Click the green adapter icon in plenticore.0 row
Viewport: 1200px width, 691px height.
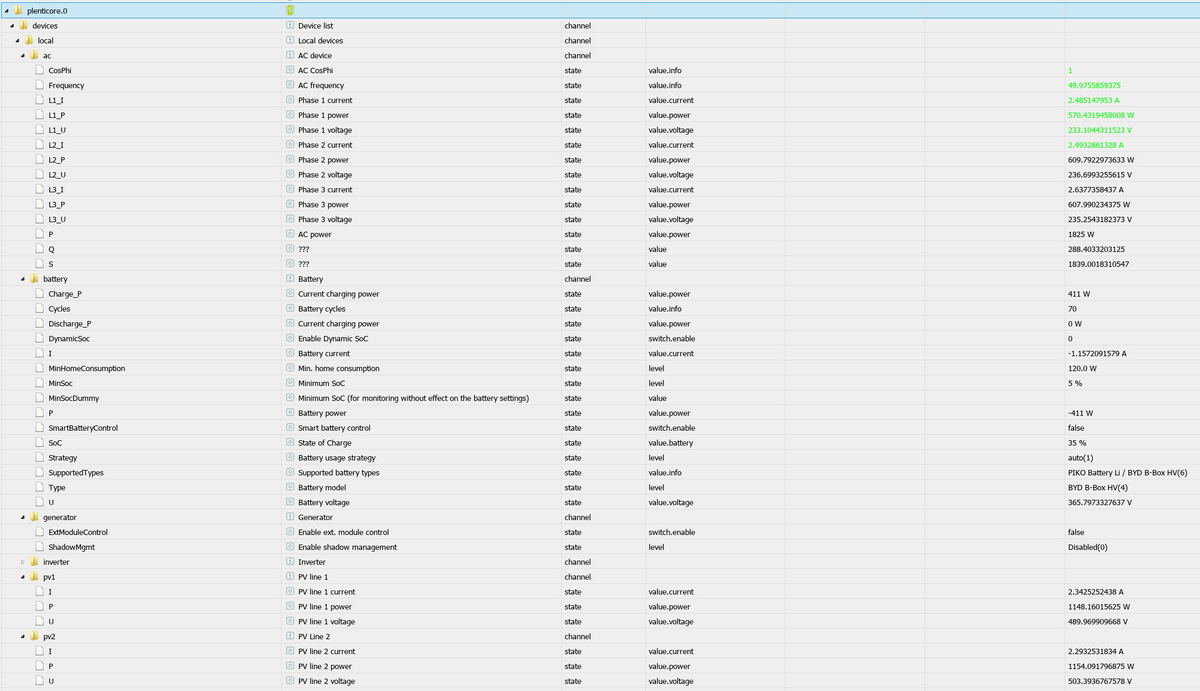290,10
